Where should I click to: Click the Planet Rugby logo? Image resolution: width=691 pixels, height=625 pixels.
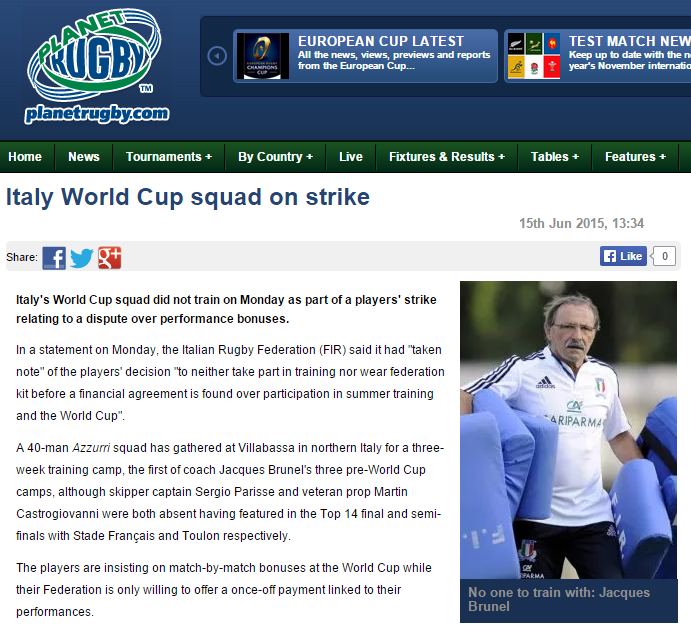click(96, 66)
